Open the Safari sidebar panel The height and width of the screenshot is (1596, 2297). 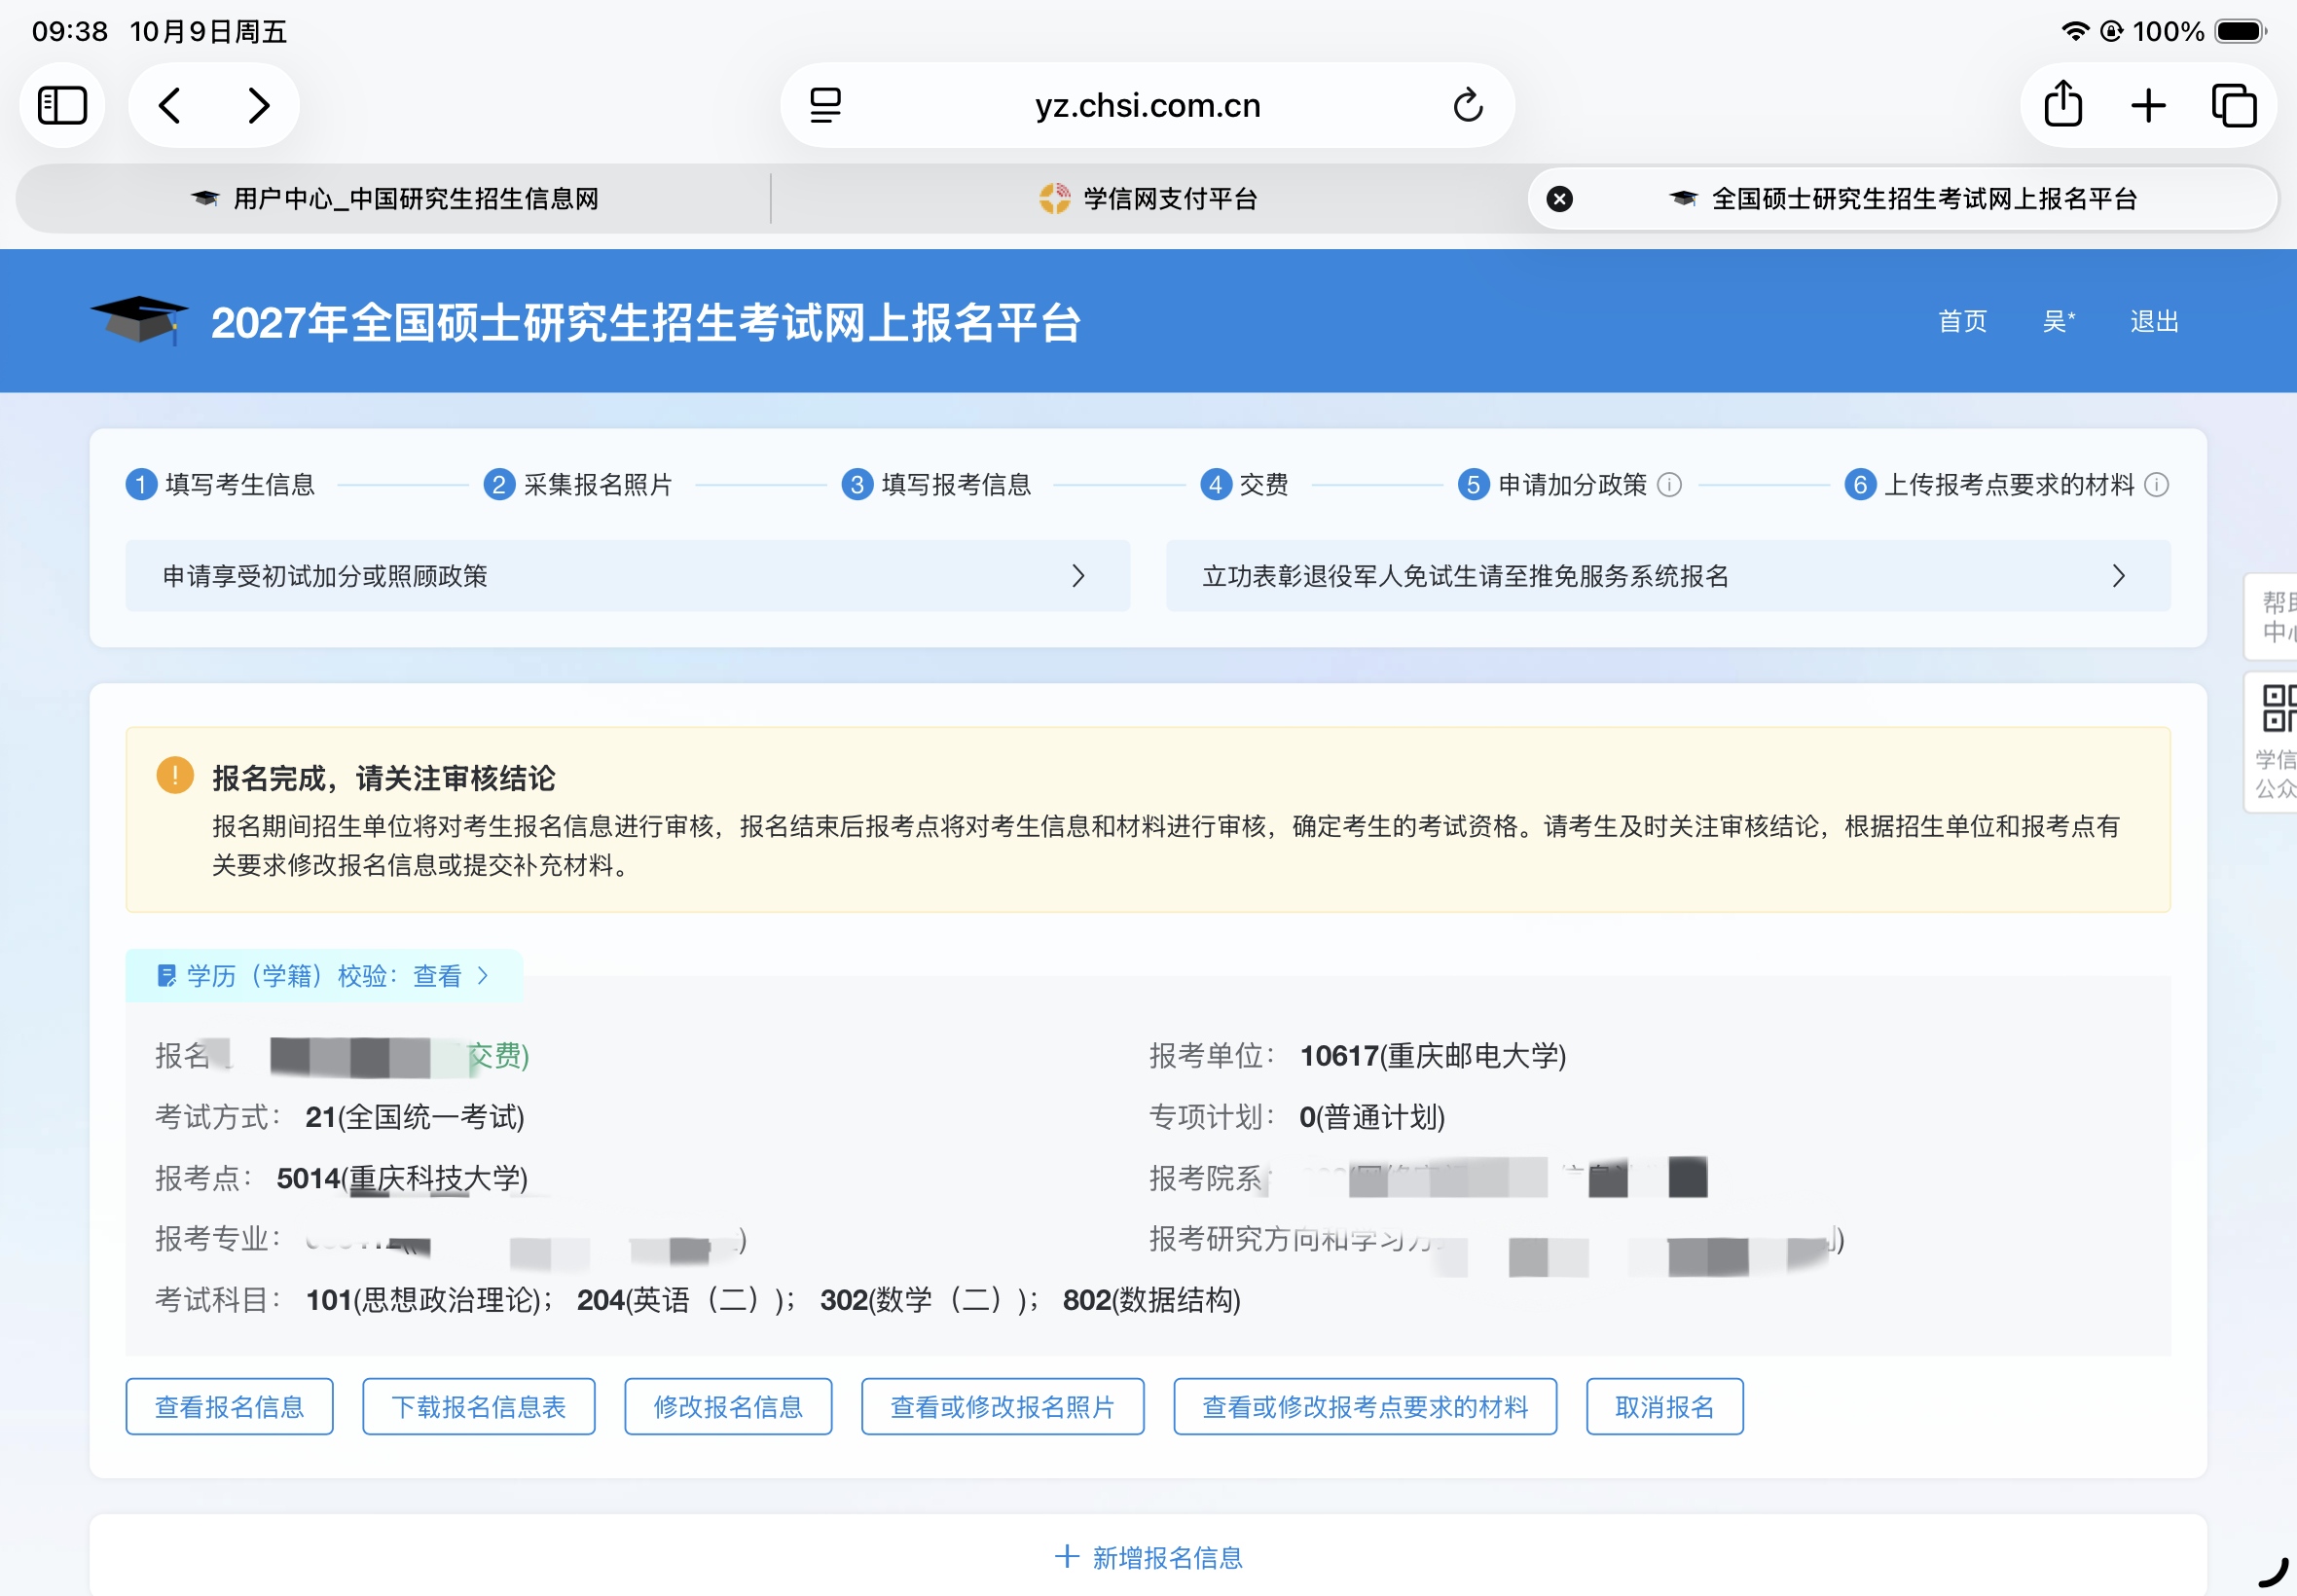62,105
